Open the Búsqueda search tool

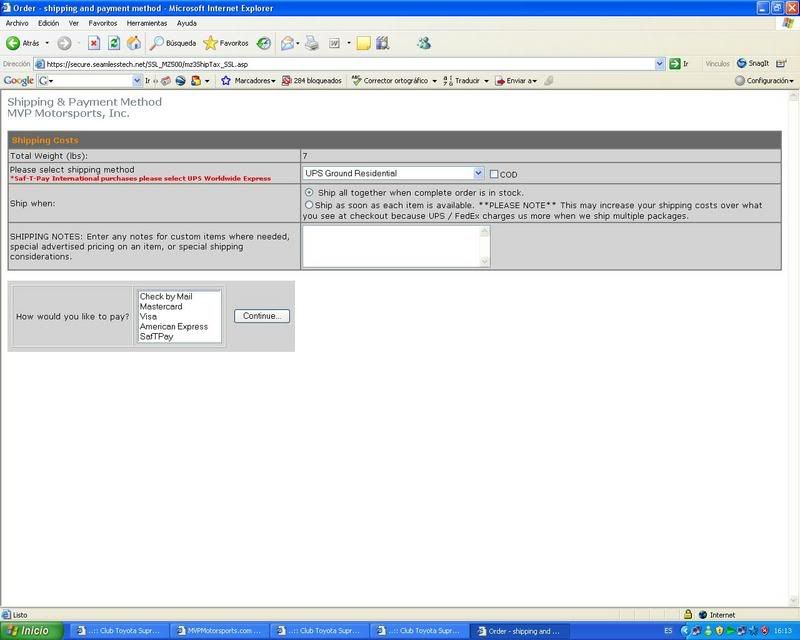[173, 43]
